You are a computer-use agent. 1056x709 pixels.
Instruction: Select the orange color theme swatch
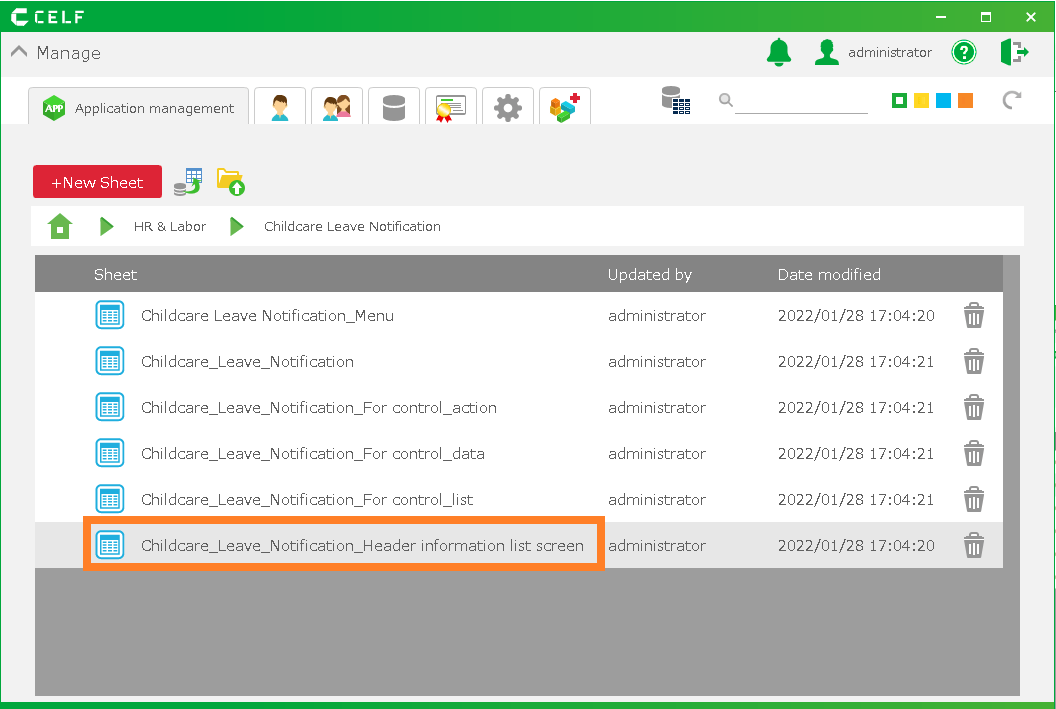pyautogui.click(x=965, y=101)
